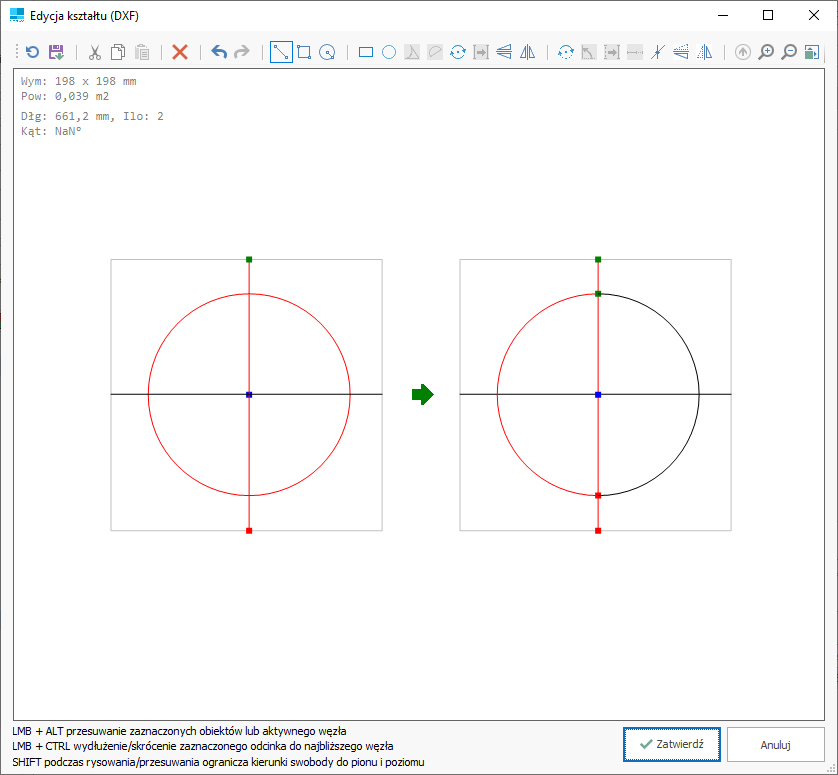Click the dotted rotate arrows icon

[x=566, y=52]
